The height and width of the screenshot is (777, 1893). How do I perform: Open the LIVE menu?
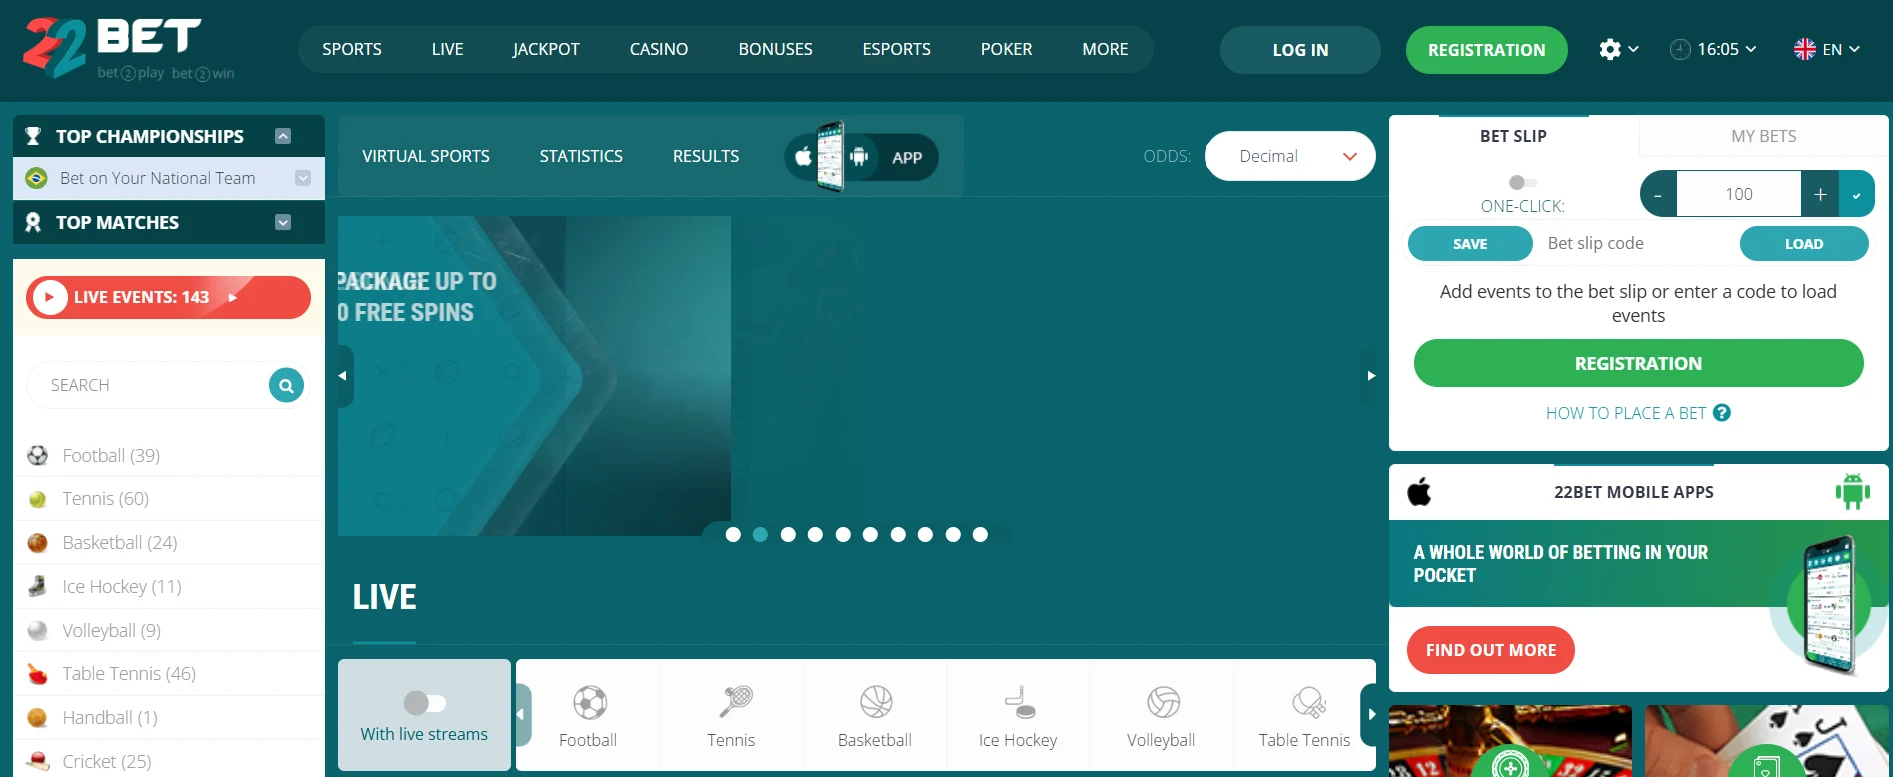tap(448, 49)
